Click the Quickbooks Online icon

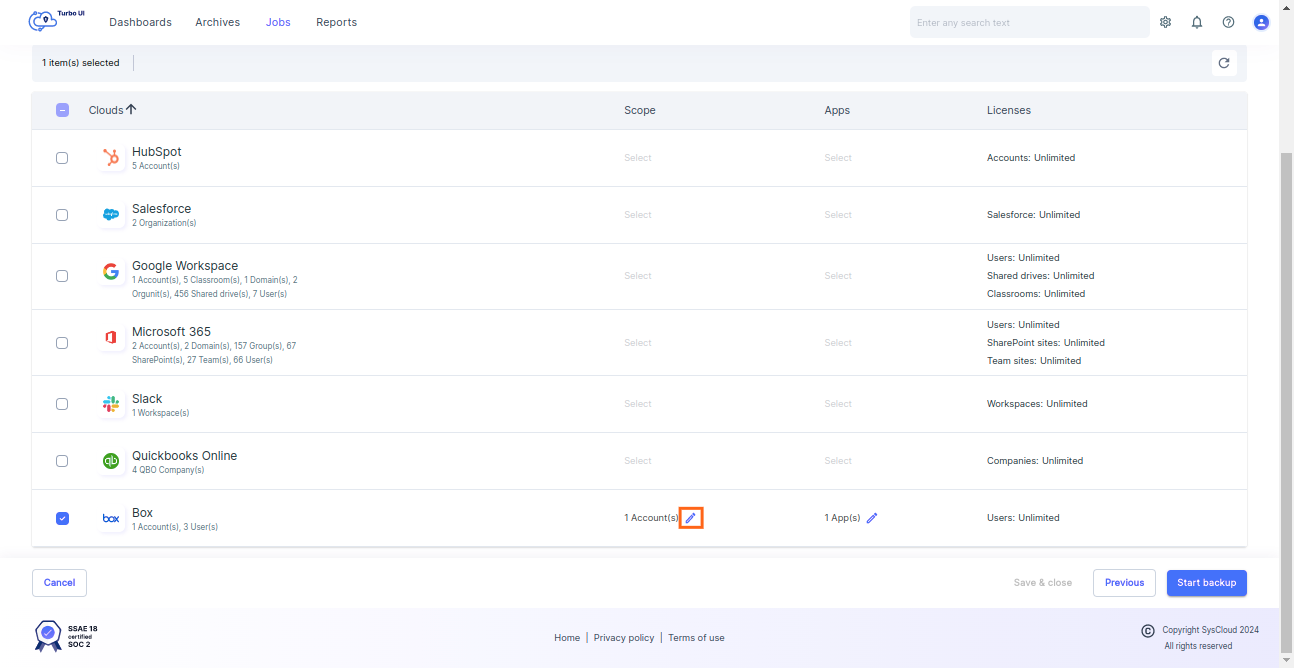click(x=111, y=460)
